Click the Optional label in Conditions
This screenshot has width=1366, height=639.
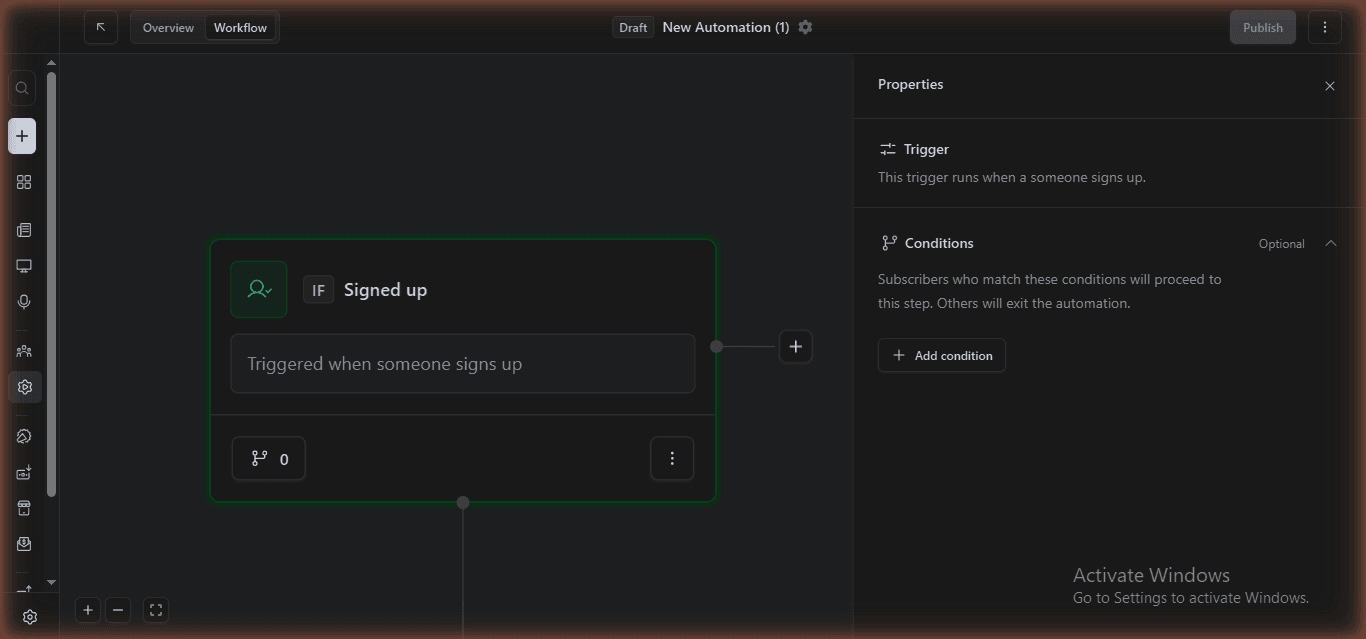pyautogui.click(x=1281, y=244)
